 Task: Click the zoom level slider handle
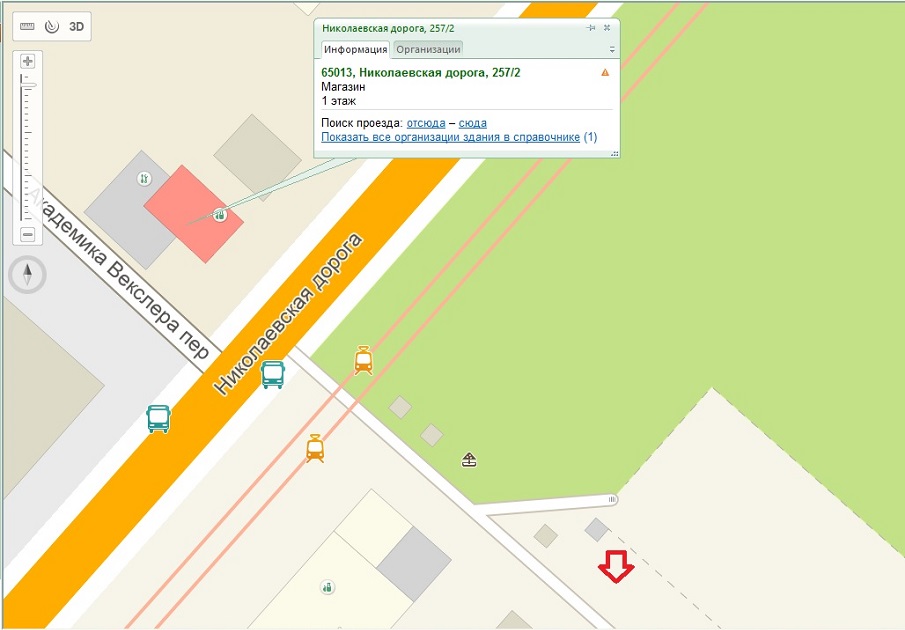[x=28, y=84]
